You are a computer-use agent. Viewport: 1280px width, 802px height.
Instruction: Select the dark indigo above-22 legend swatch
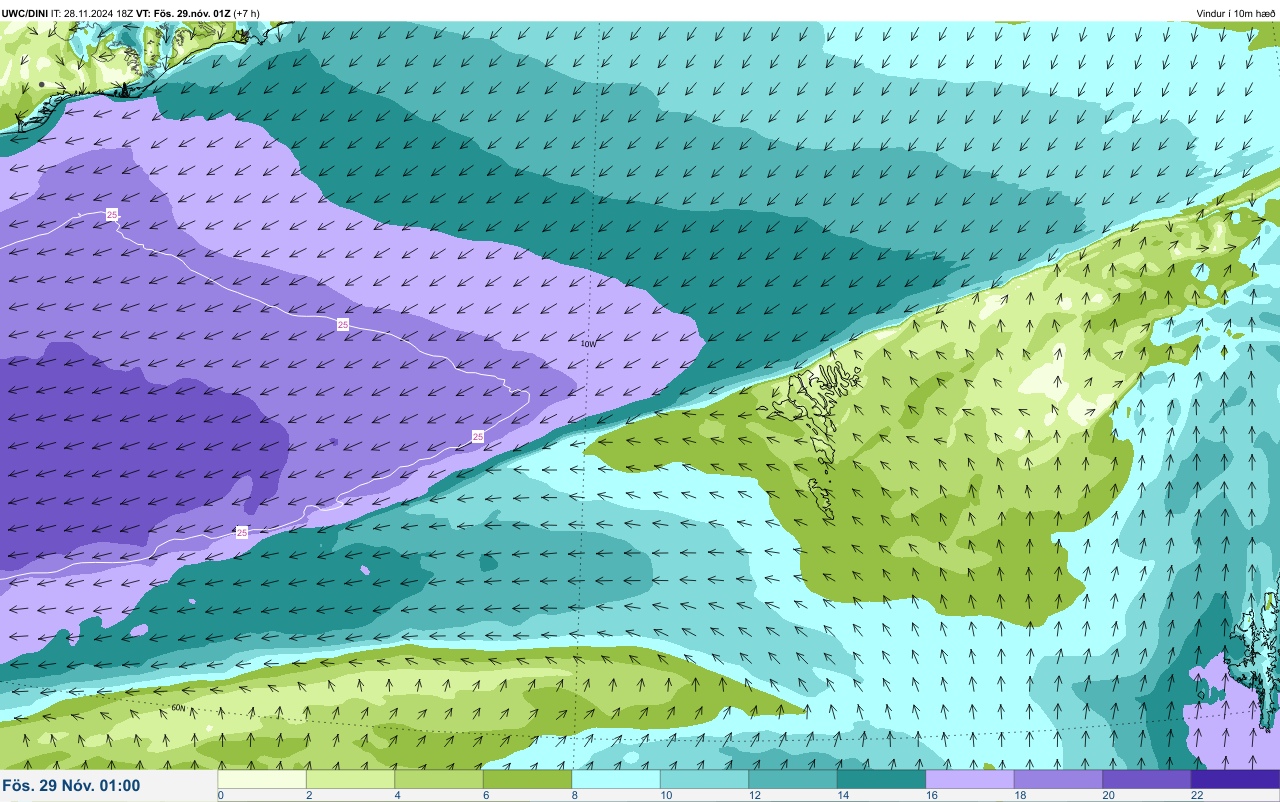pos(1235,778)
